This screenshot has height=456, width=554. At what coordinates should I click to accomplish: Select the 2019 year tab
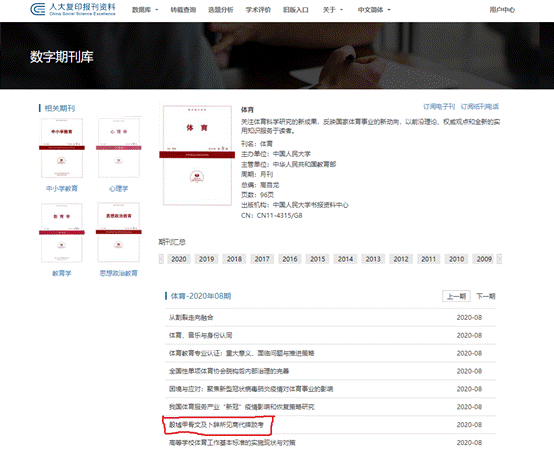(207, 259)
